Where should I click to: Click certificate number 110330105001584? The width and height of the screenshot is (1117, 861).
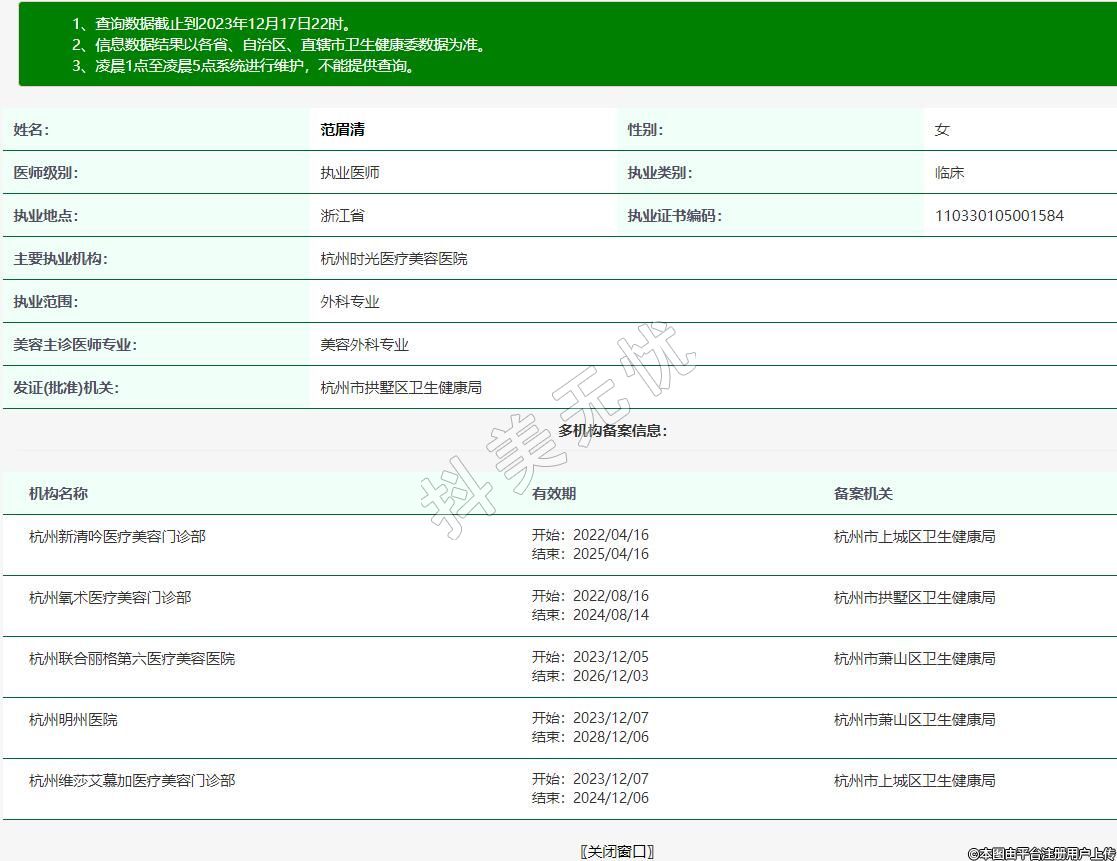999,216
